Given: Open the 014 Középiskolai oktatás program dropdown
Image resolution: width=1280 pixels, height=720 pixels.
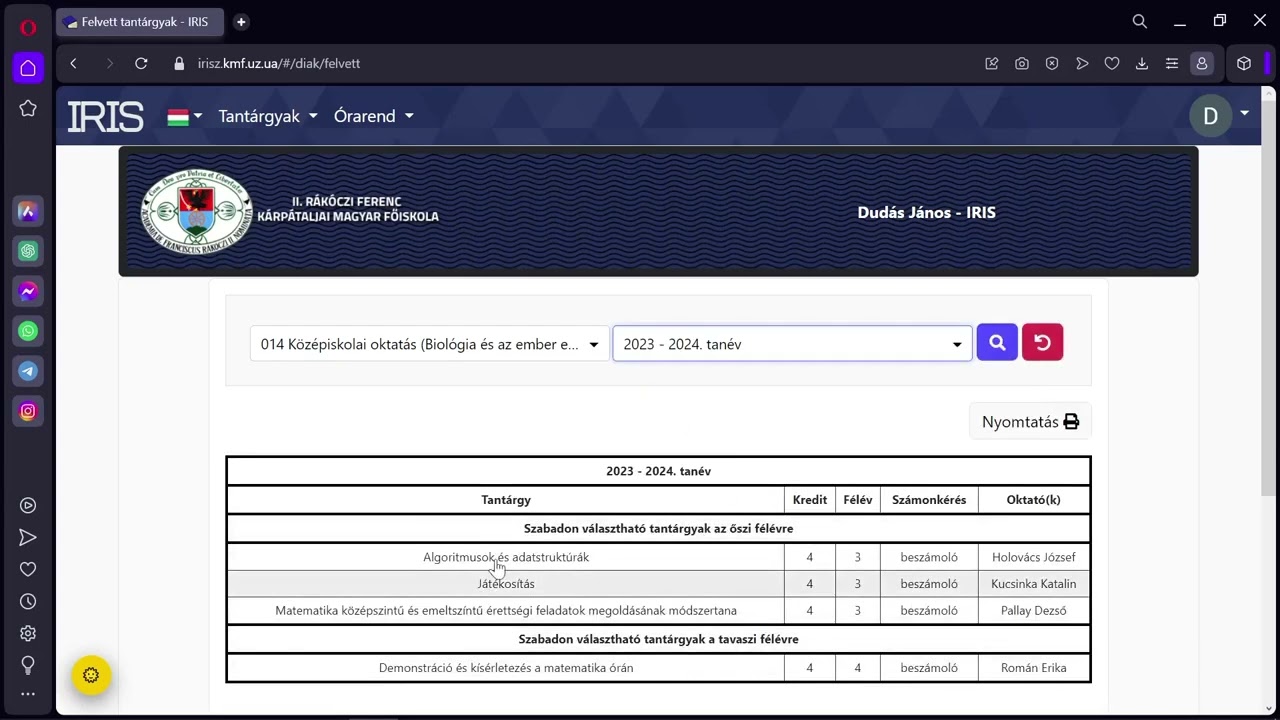Looking at the screenshot, I should pos(429,344).
